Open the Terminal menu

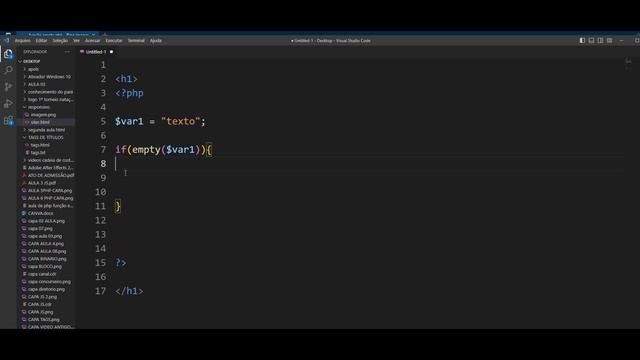(x=136, y=40)
